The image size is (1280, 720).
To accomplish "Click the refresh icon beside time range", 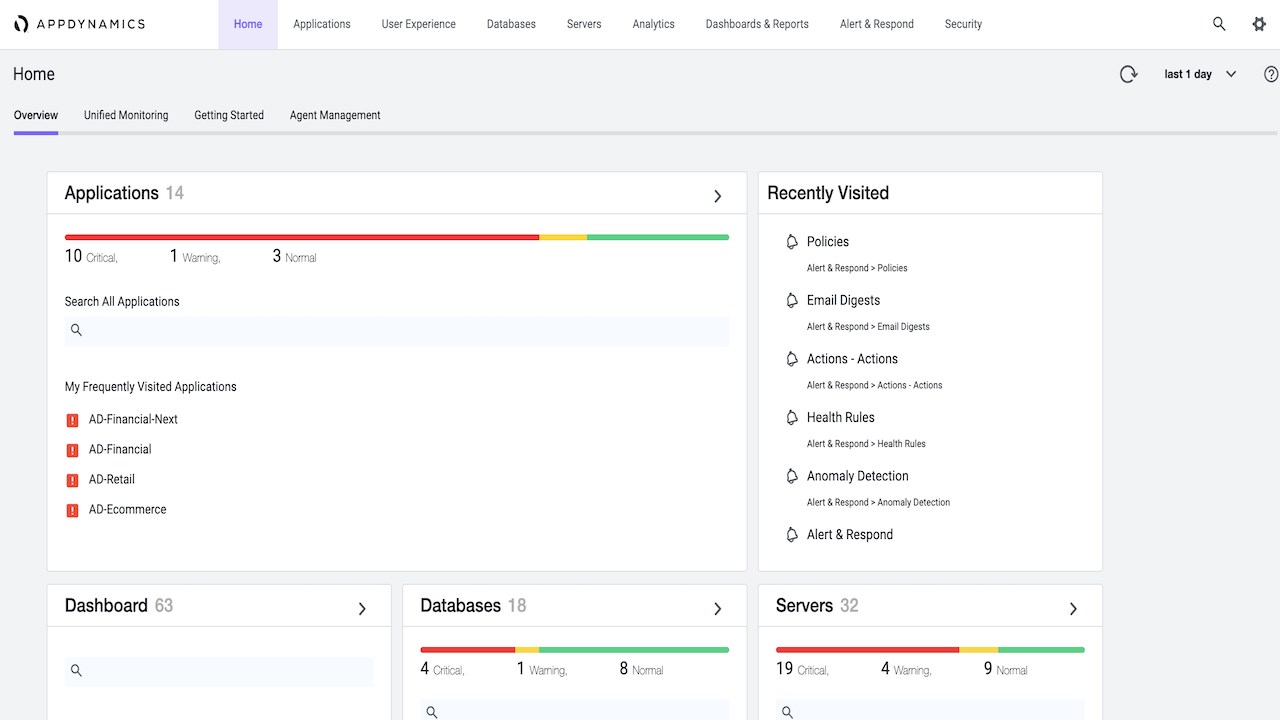I will pos(1129,74).
